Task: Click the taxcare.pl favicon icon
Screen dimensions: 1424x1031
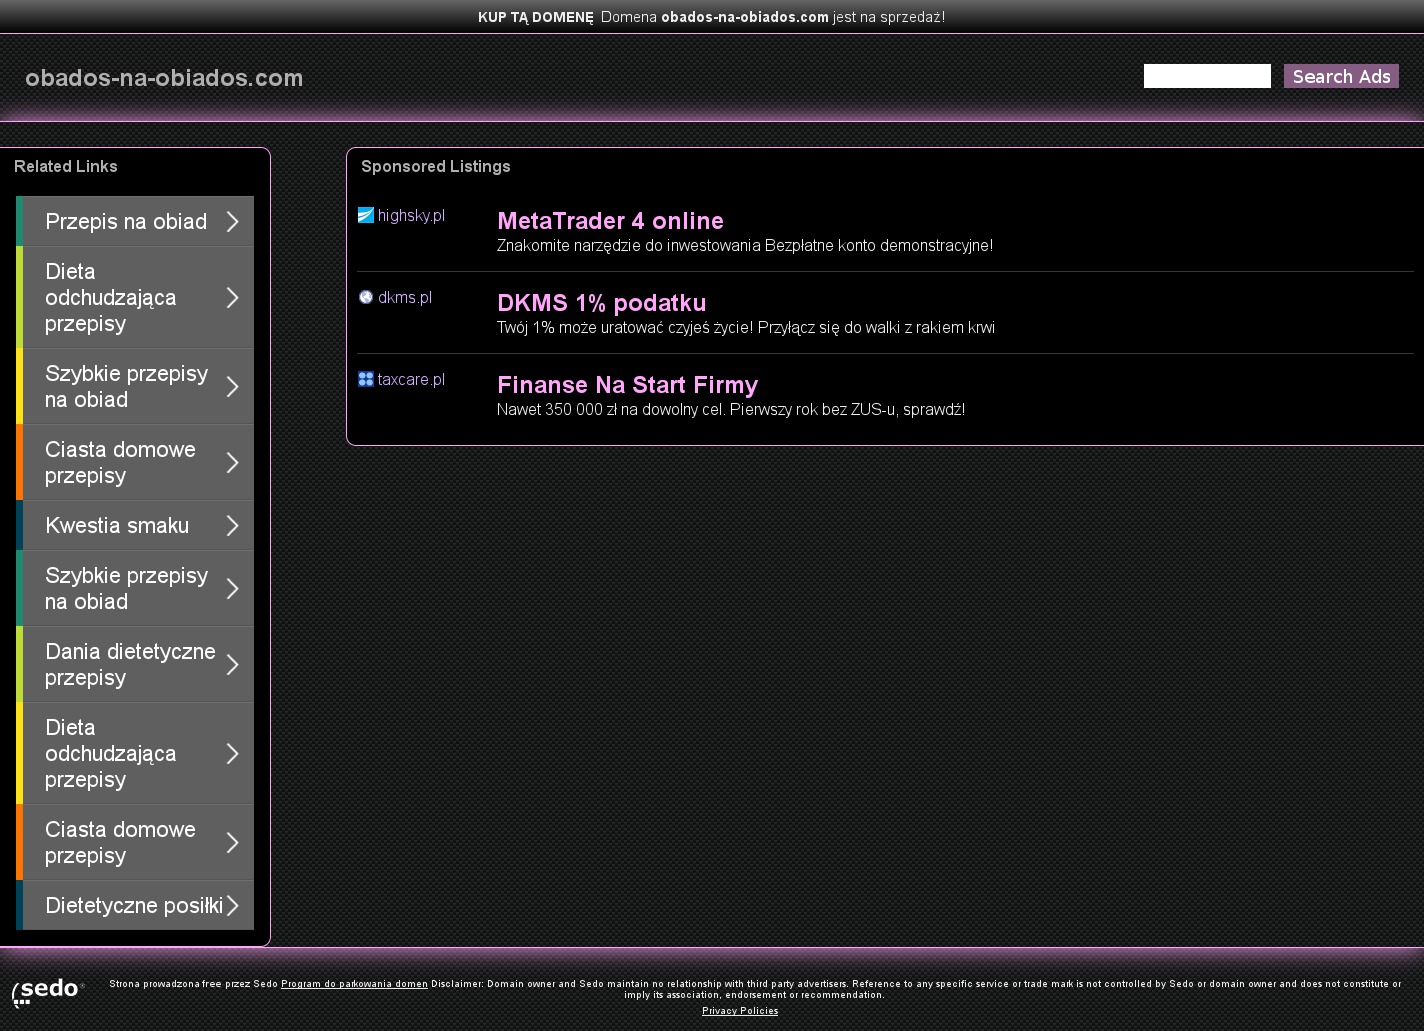Action: pyautogui.click(x=366, y=379)
